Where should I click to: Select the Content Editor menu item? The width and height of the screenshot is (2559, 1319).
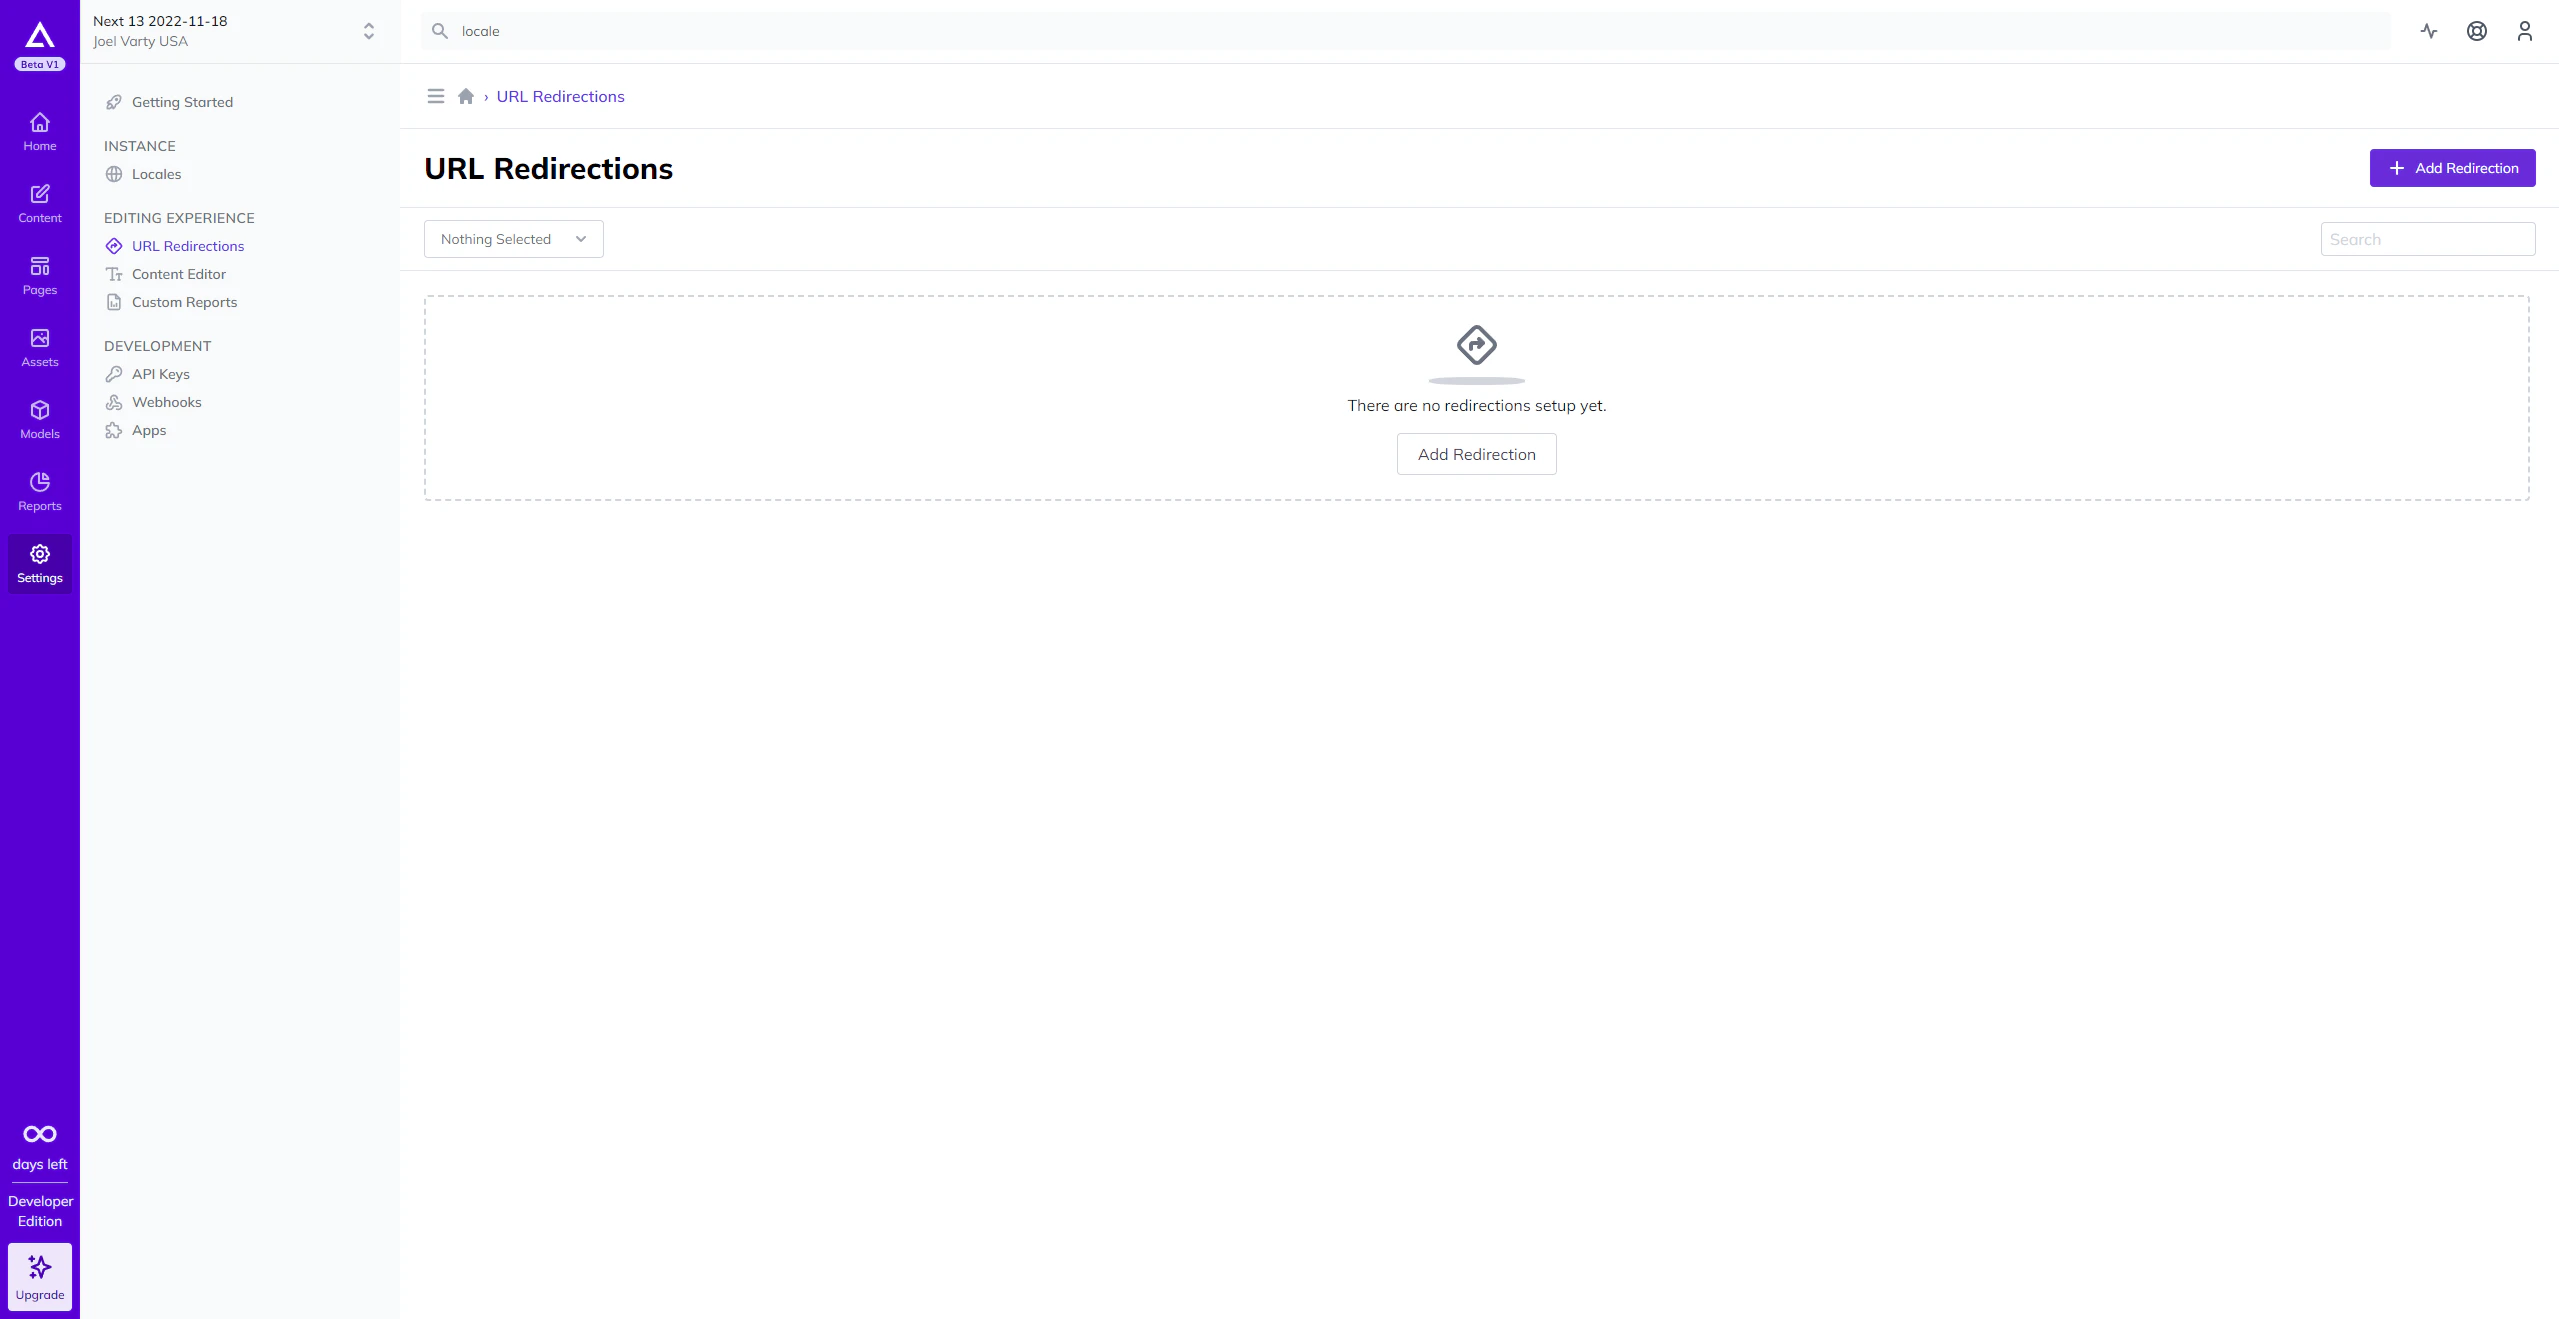pos(178,273)
